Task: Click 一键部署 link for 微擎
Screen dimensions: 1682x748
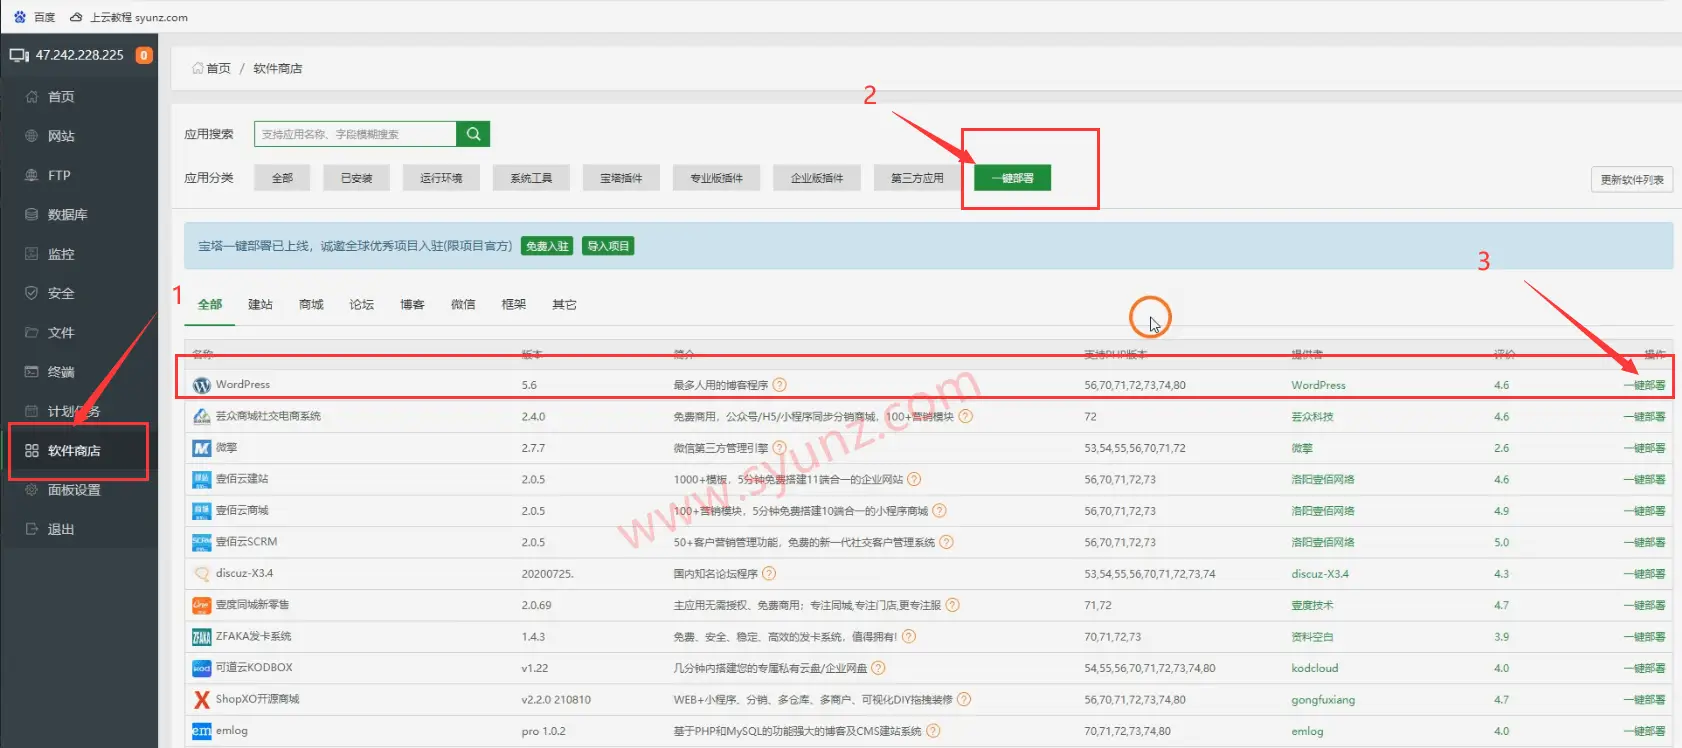Action: point(1644,448)
